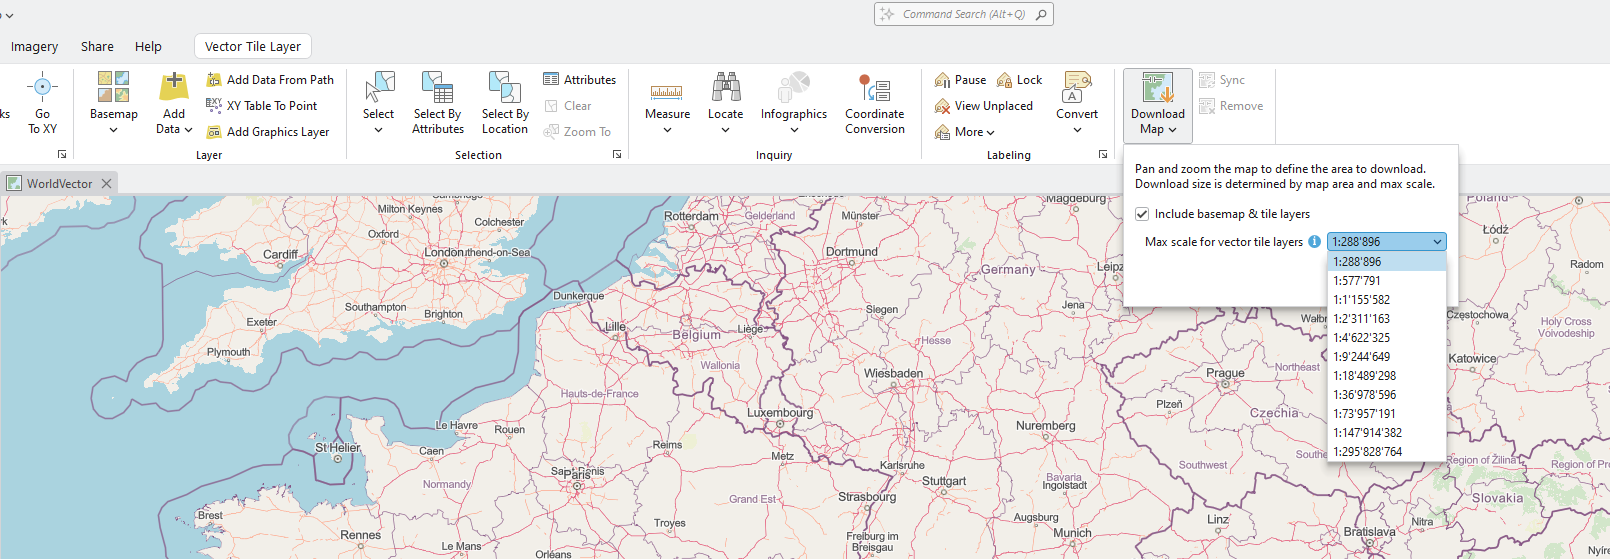Screen dimensions: 1610x559
Task: Close the WorldVector map tab
Action: click(x=106, y=184)
